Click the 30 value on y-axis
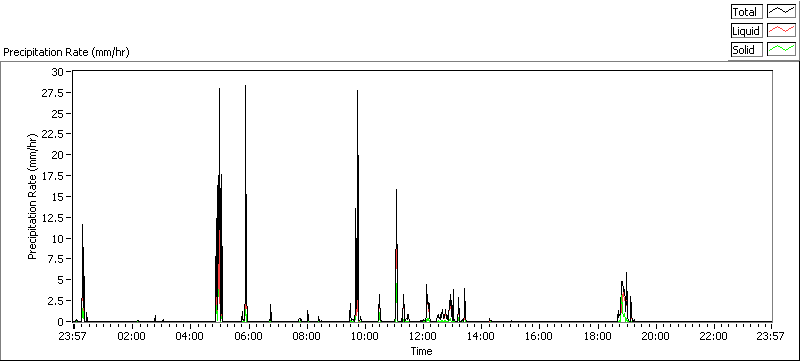This screenshot has height=361, width=800. pyautogui.click(x=57, y=71)
